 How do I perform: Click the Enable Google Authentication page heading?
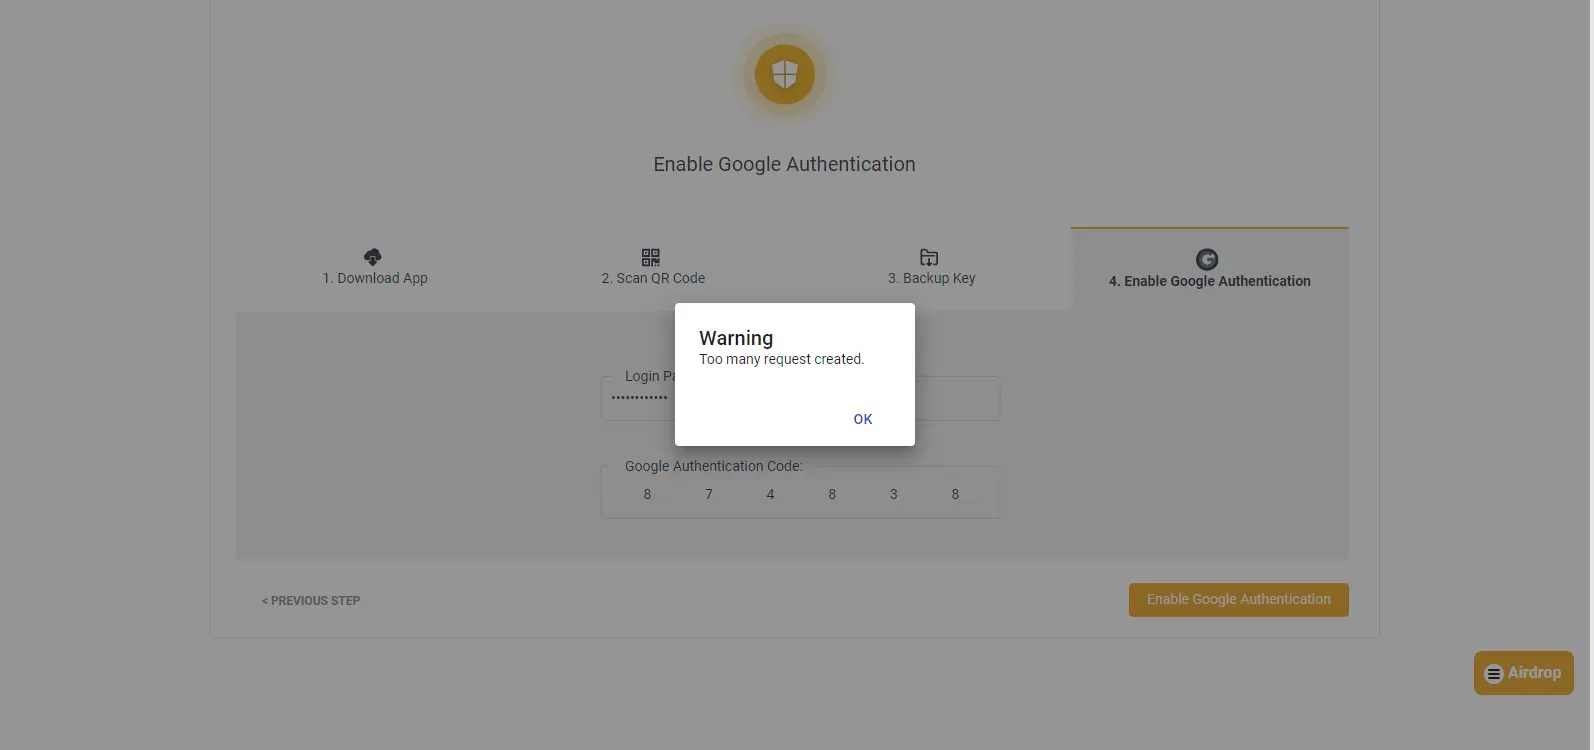point(785,164)
